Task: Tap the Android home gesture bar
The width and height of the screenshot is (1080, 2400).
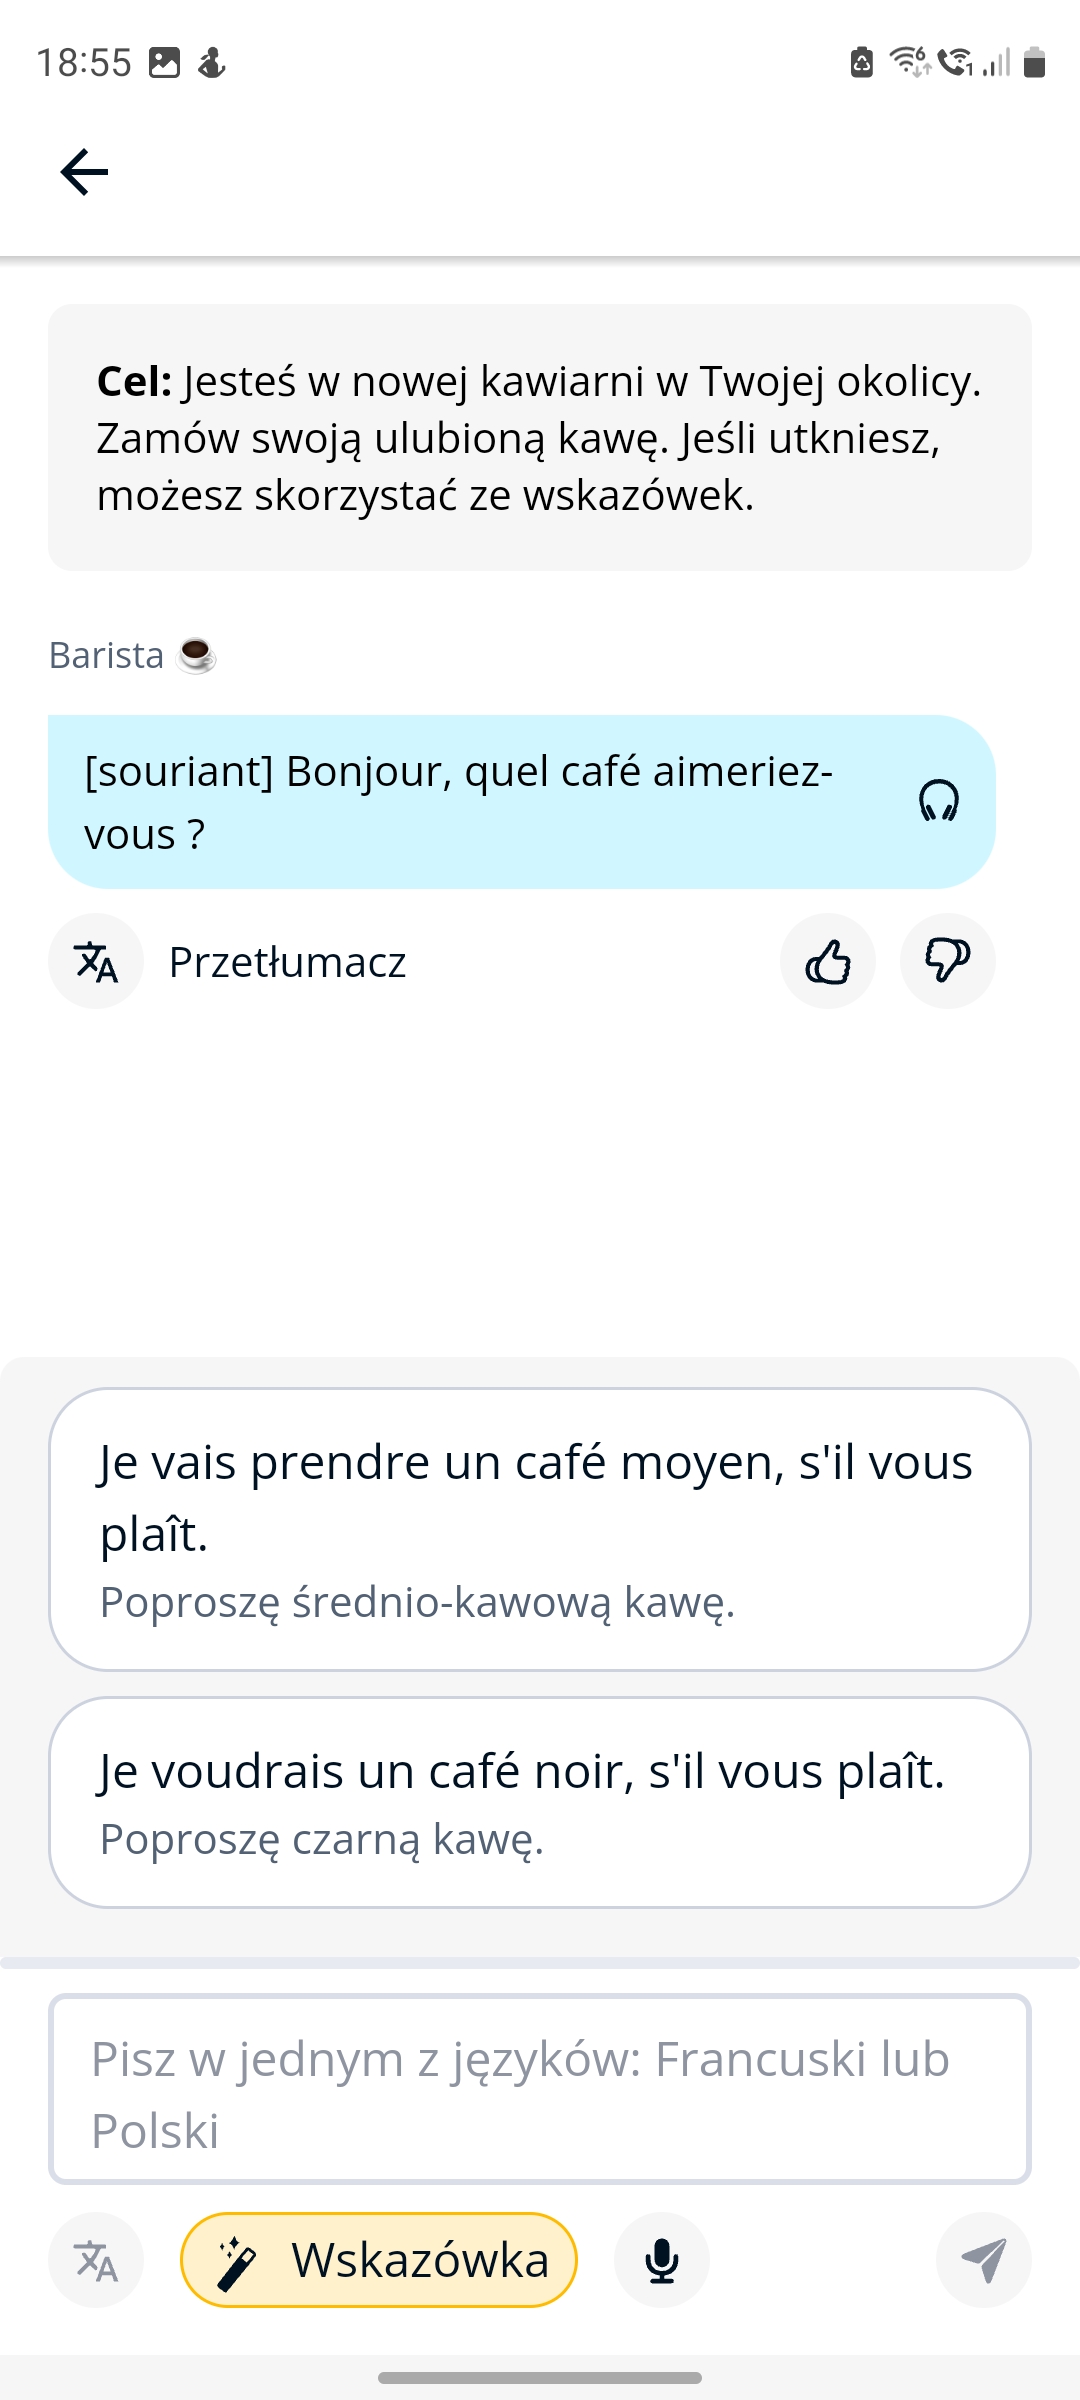Action: [540, 2377]
